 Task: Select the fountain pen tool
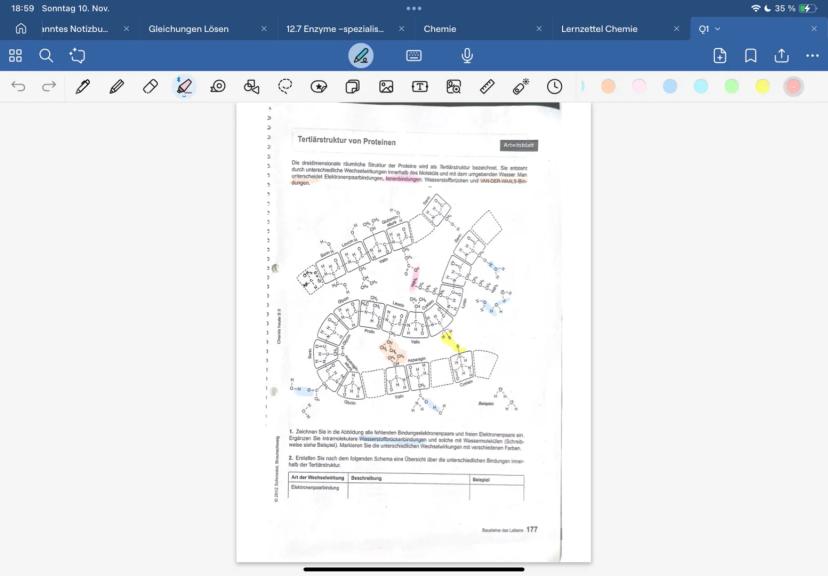point(83,87)
